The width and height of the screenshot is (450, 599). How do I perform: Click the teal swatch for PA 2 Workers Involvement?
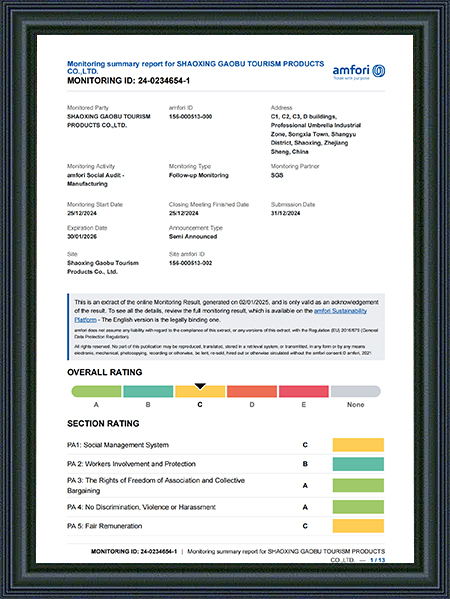point(358,464)
